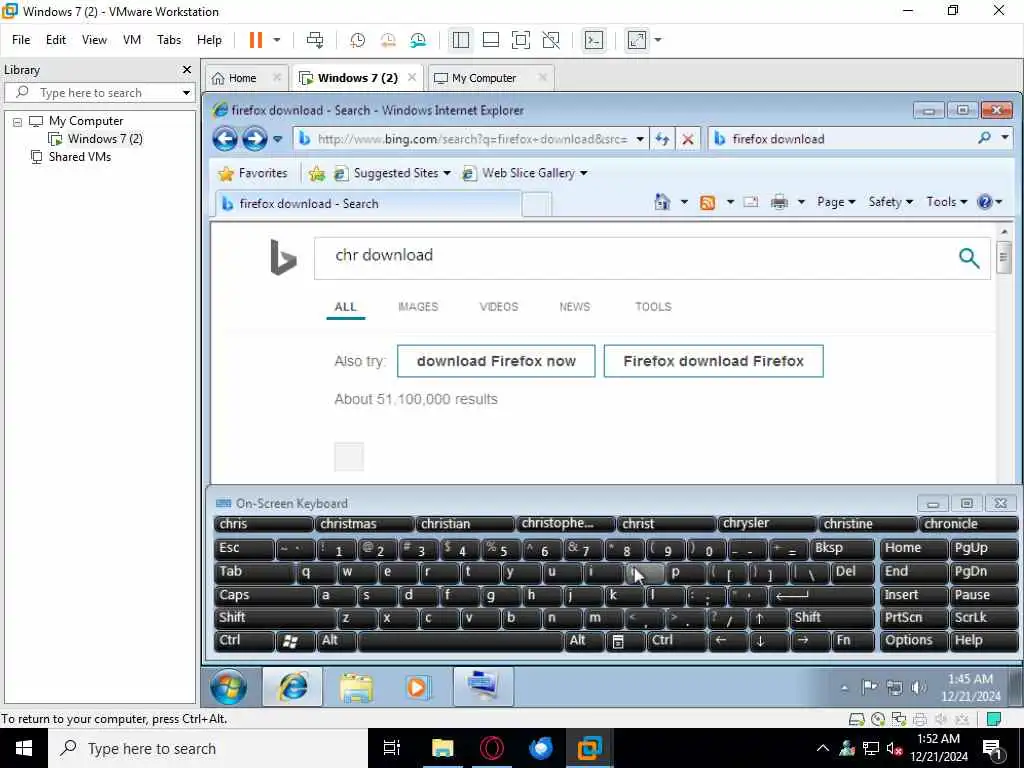Viewport: 1024px width, 768px height.
Task: Pause the virtual machine with toolbar button
Action: 255,40
